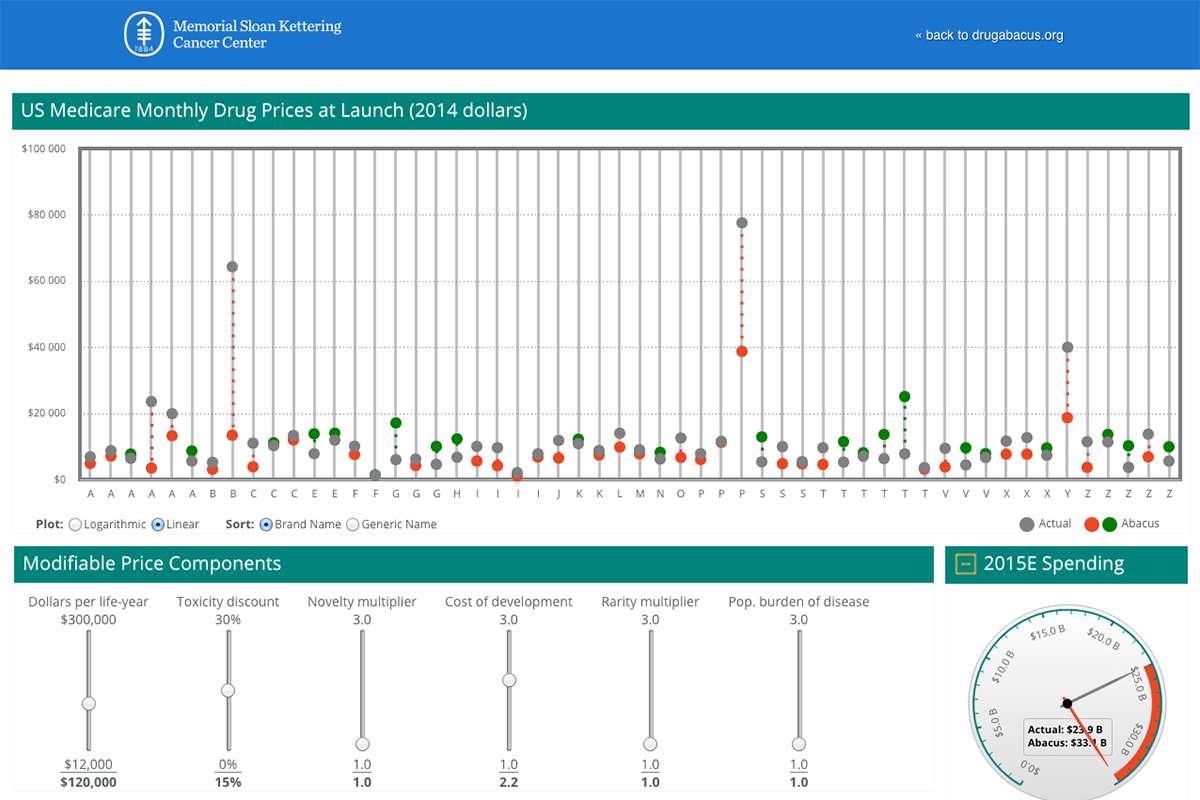Viewport: 1200px width, 800px height.
Task: Select the Linear plot radio button
Action: (x=157, y=524)
